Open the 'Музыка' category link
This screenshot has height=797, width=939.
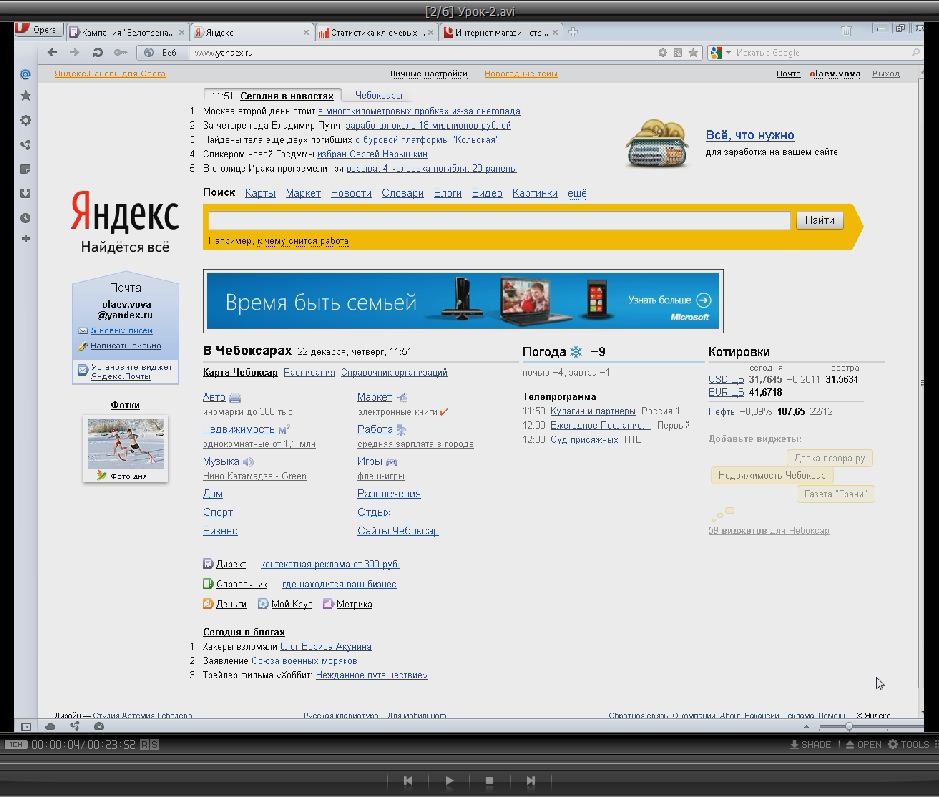(x=221, y=462)
